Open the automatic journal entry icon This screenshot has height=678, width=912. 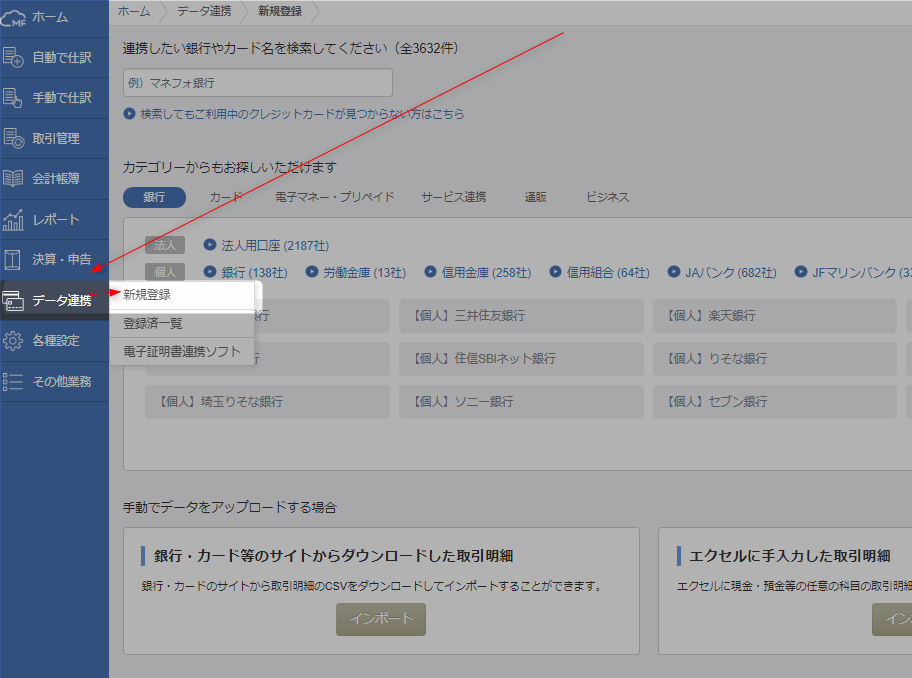pos(14,58)
